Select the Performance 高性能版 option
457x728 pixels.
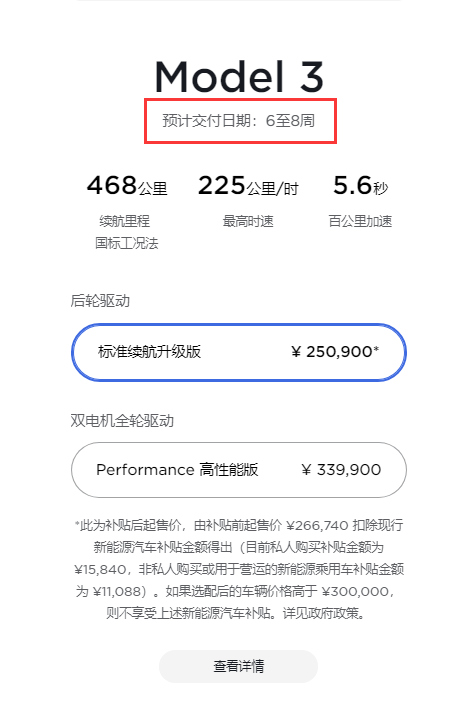click(239, 470)
